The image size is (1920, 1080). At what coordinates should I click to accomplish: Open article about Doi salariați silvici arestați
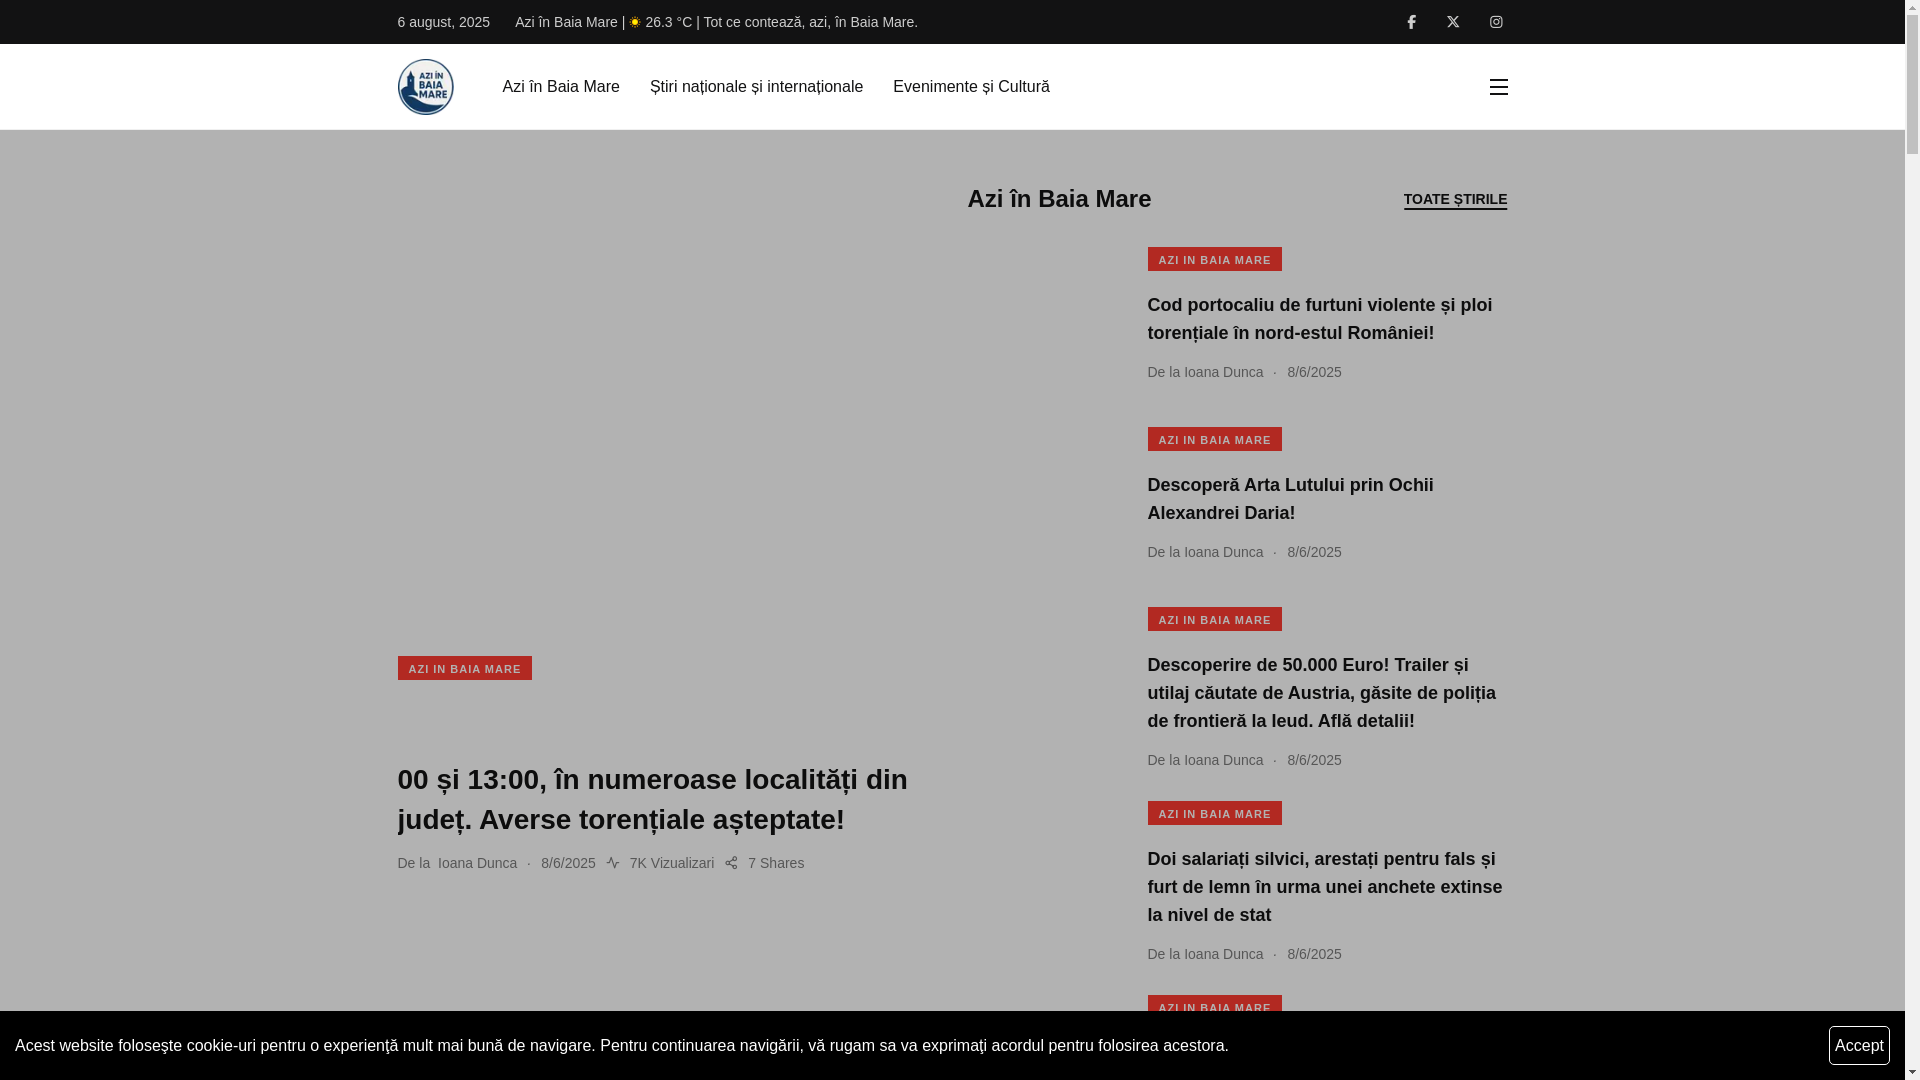click(x=1325, y=887)
